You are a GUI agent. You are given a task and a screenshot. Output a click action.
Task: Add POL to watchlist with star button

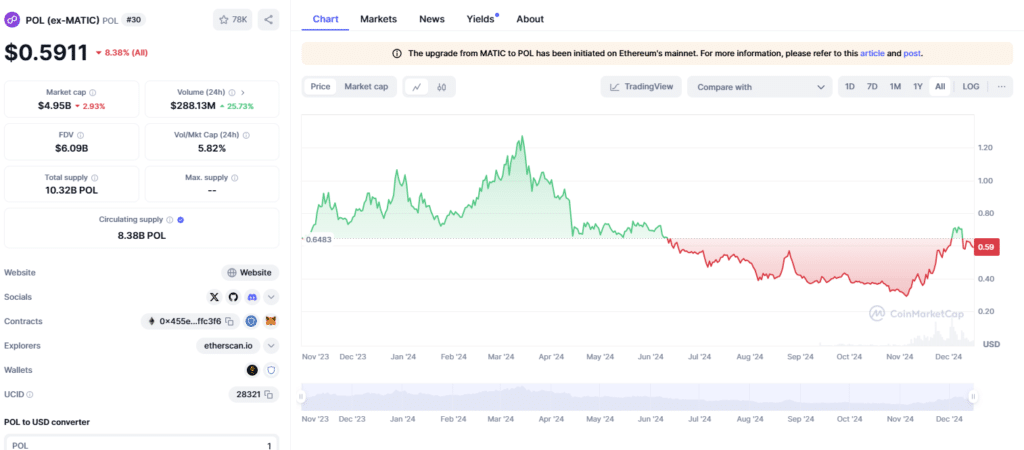[232, 20]
